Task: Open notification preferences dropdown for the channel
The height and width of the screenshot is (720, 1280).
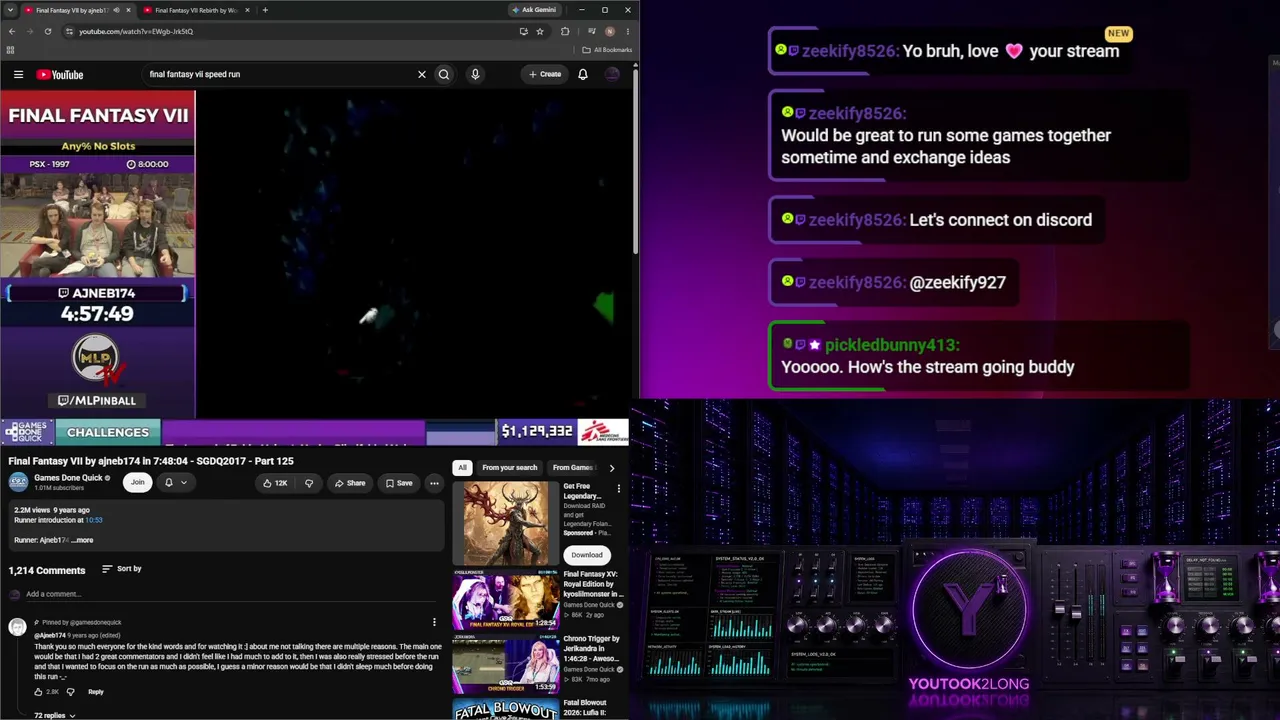Action: click(x=175, y=483)
